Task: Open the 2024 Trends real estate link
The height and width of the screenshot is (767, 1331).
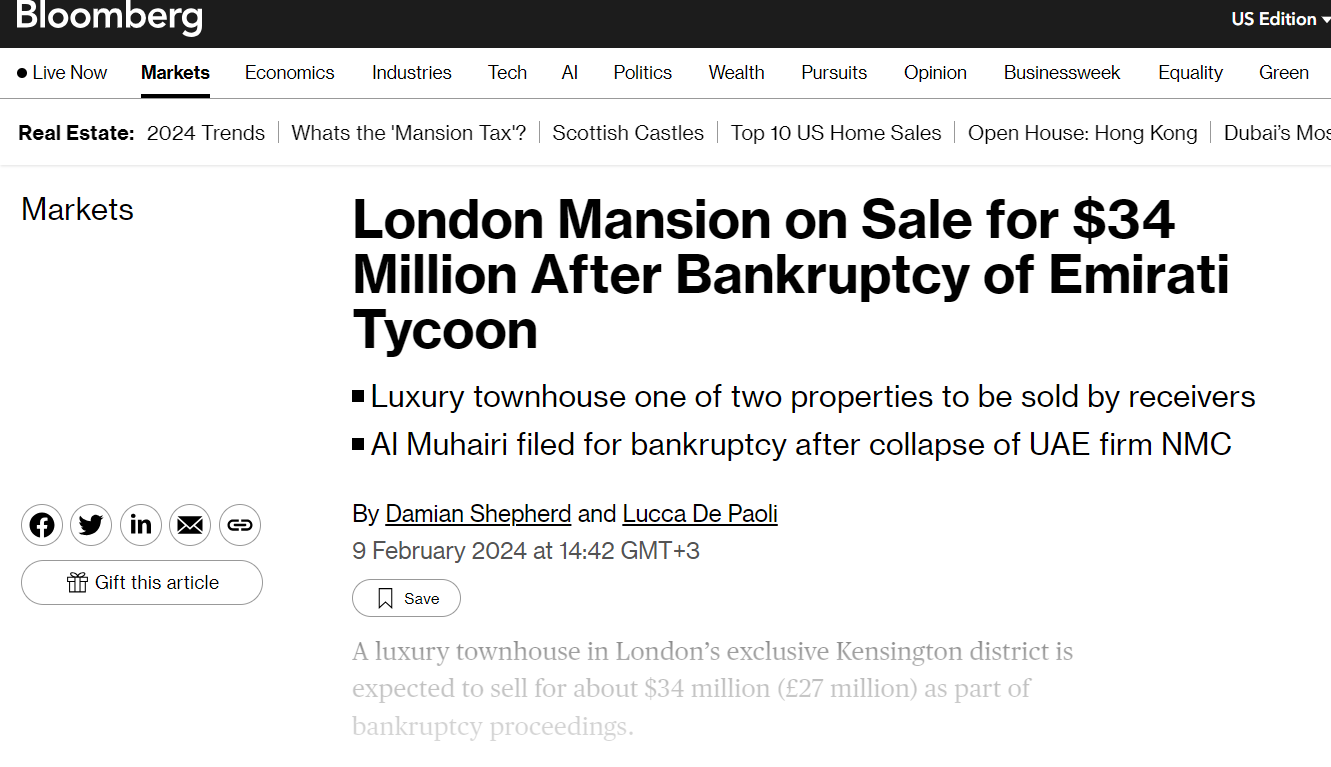Action: click(206, 133)
